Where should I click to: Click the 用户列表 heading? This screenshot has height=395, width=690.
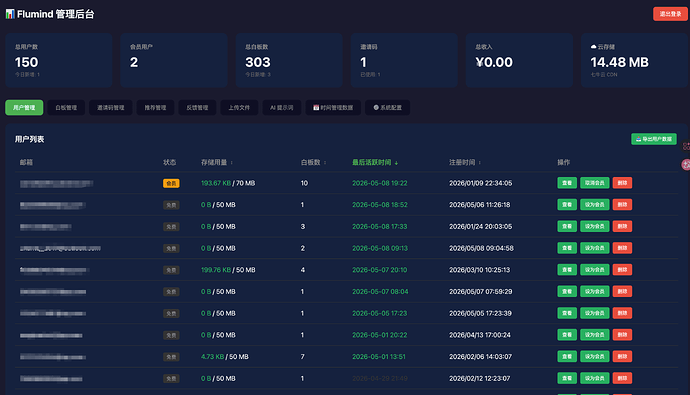point(29,139)
